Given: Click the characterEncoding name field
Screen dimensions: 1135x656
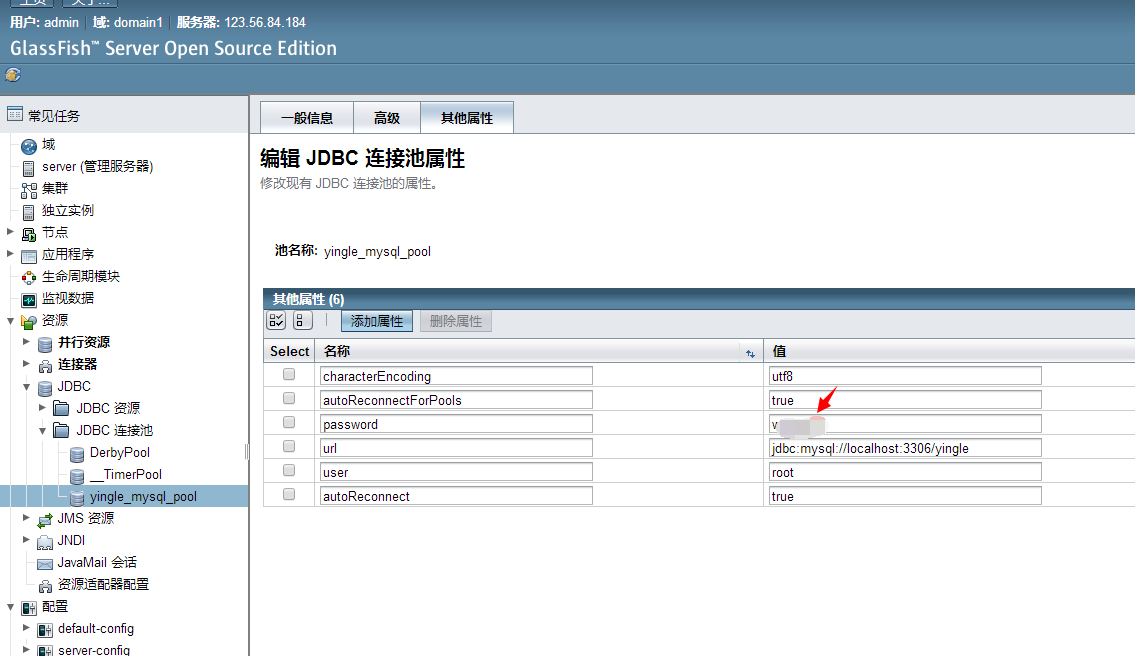Looking at the screenshot, I should click(x=456, y=376).
